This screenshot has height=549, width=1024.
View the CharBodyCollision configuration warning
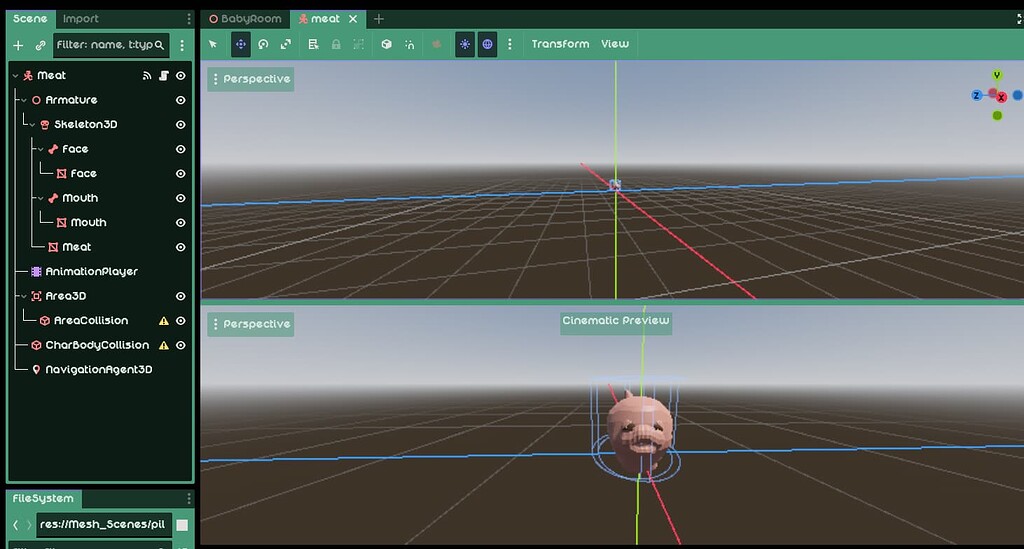pyautogui.click(x=164, y=345)
